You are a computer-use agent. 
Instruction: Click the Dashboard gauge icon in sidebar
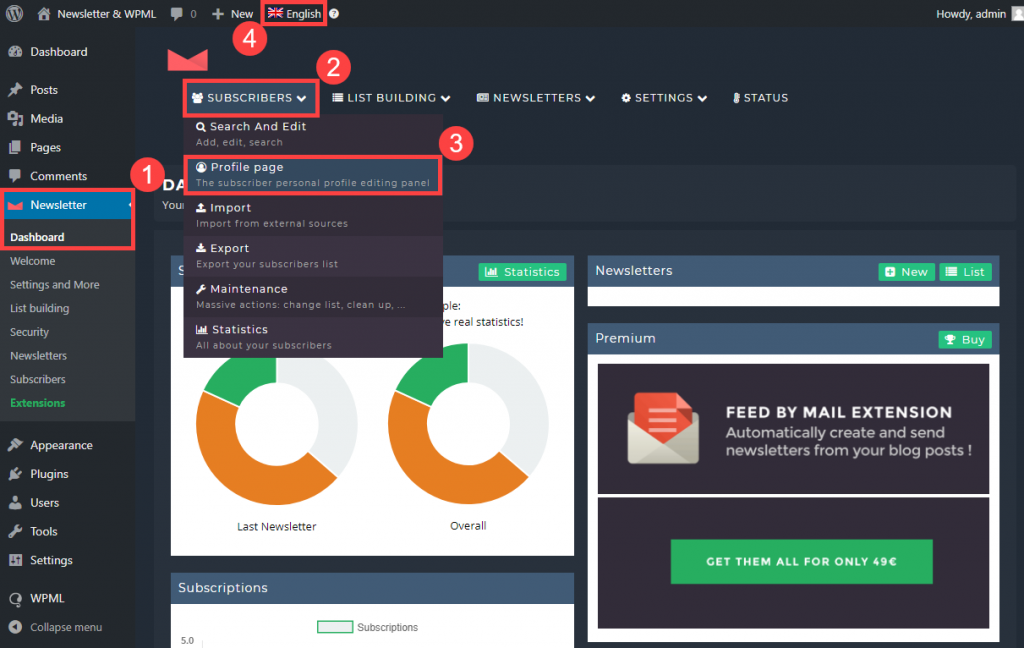coord(16,52)
